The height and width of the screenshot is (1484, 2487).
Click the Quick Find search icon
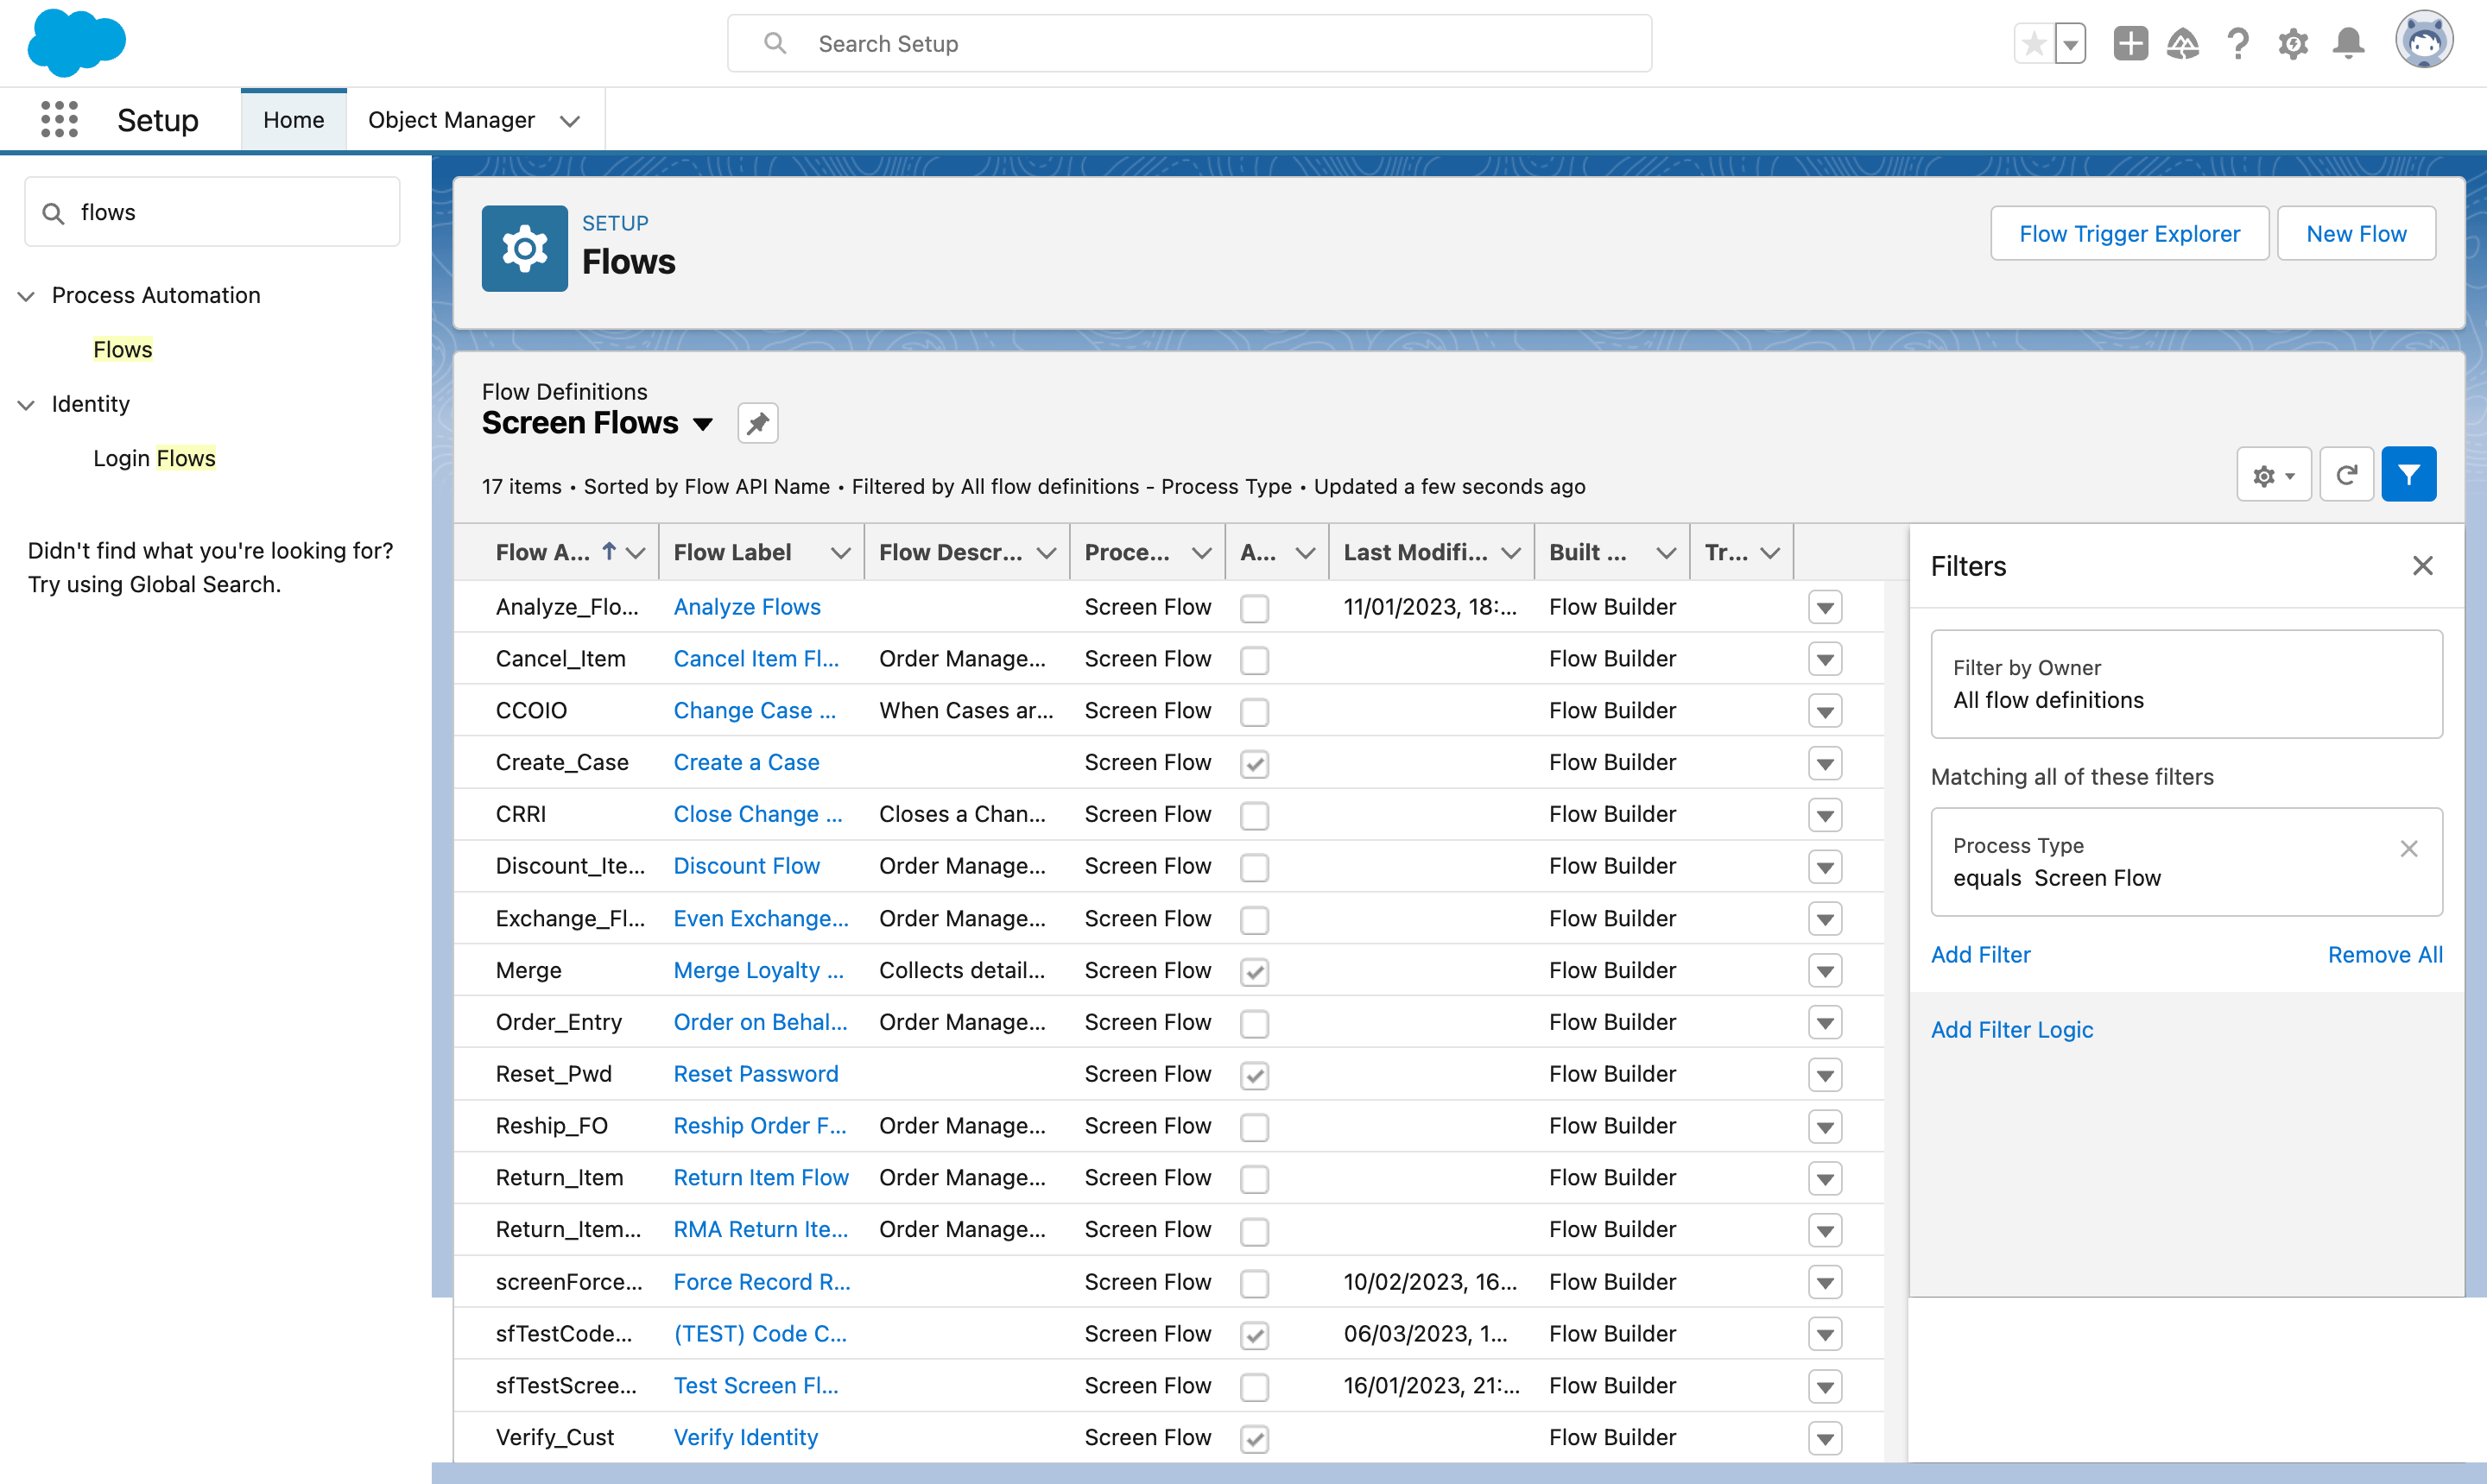pyautogui.click(x=53, y=213)
